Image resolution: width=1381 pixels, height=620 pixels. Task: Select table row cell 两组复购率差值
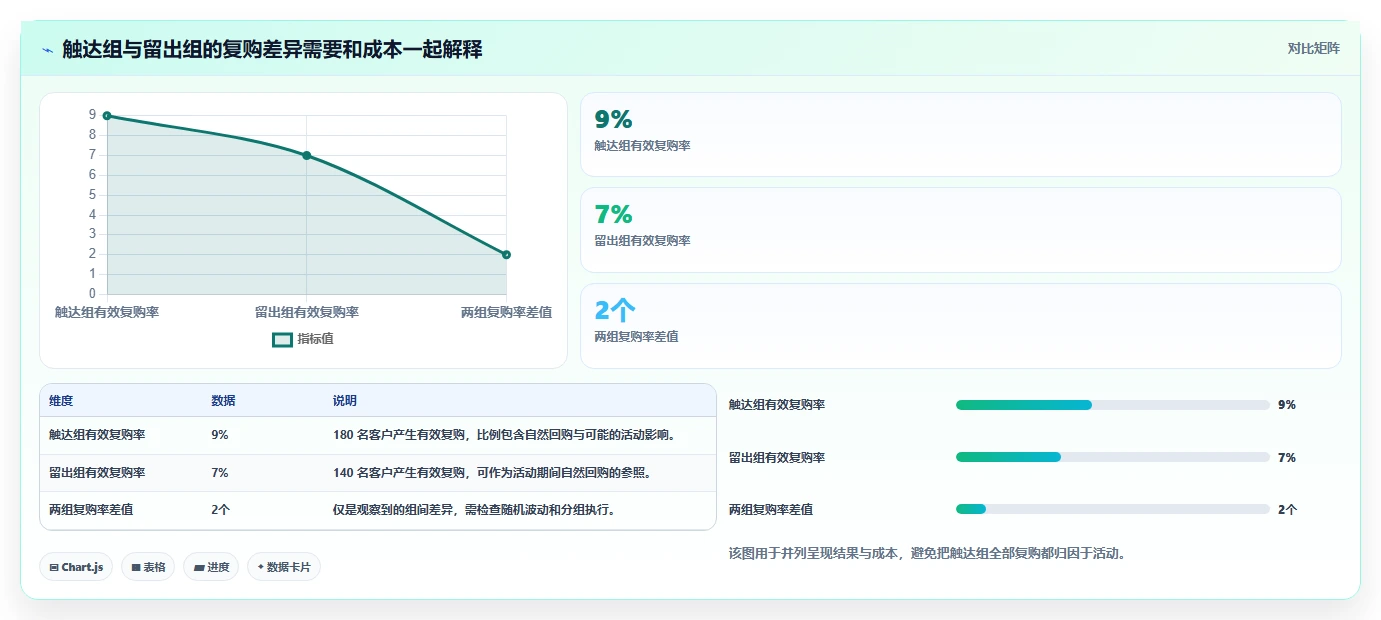(91, 510)
